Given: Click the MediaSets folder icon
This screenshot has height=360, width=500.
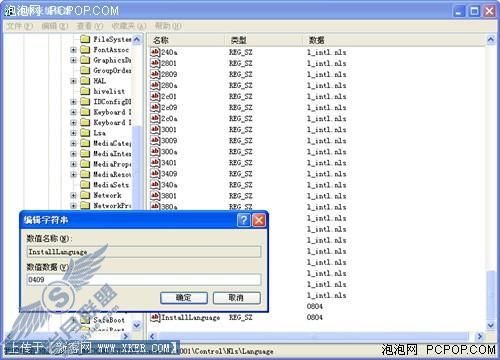Looking at the screenshot, I should click(x=85, y=185).
